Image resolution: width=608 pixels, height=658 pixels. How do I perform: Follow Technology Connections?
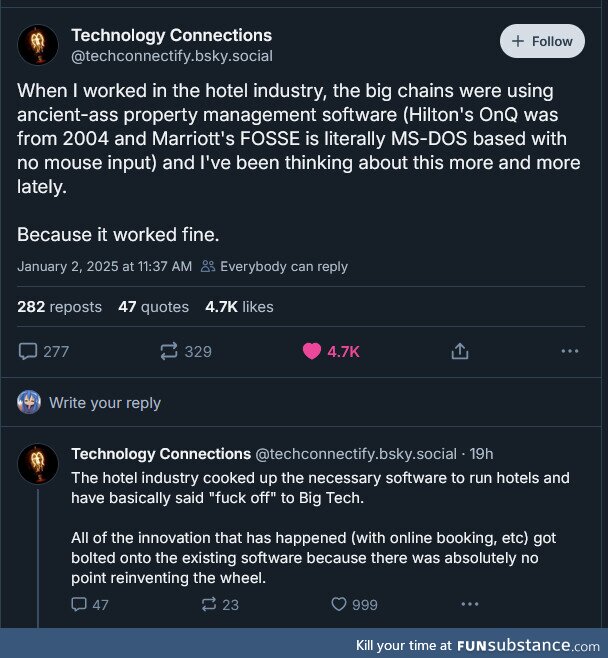click(x=542, y=41)
